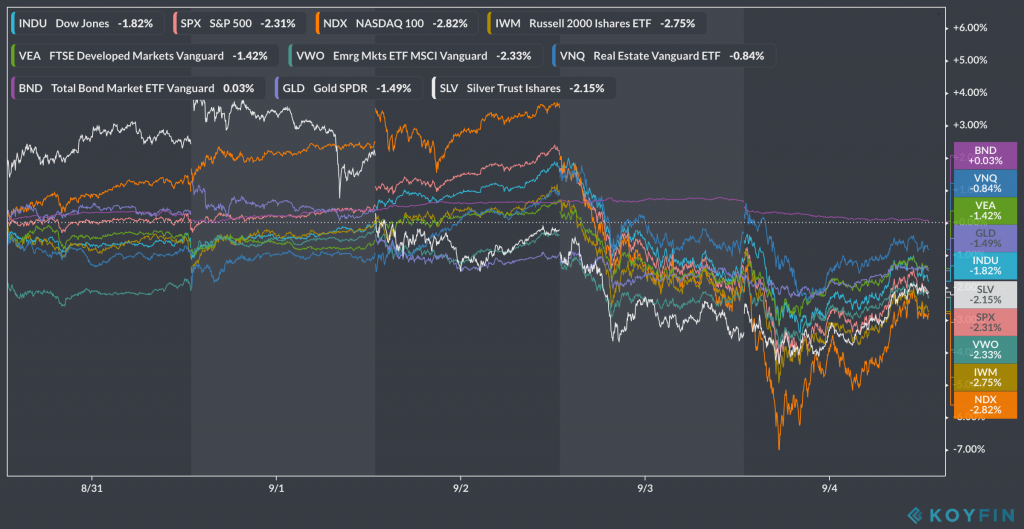
Task: Click the 8/31 date on time axis
Action: tap(92, 489)
